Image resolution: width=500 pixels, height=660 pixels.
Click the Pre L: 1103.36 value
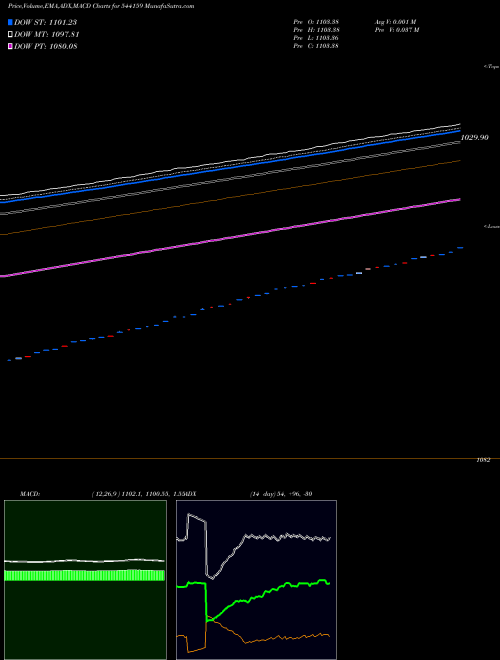pos(316,38)
